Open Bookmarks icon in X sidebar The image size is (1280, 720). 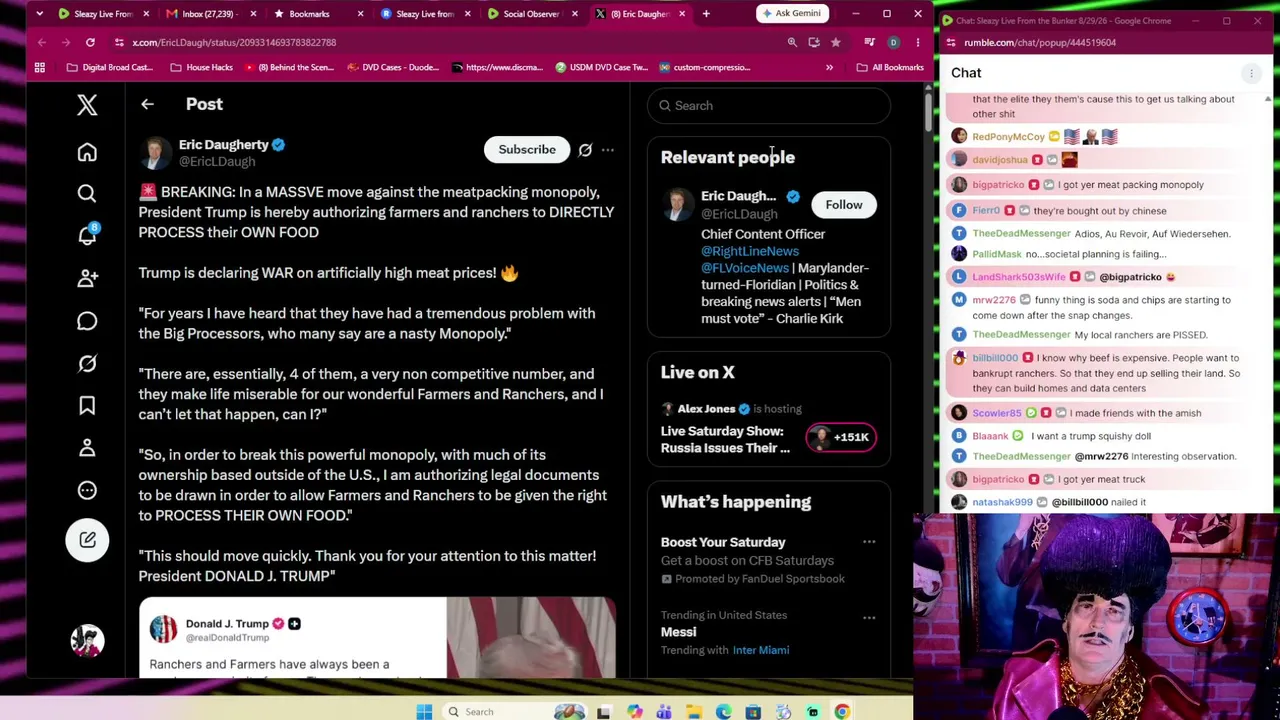coord(87,405)
